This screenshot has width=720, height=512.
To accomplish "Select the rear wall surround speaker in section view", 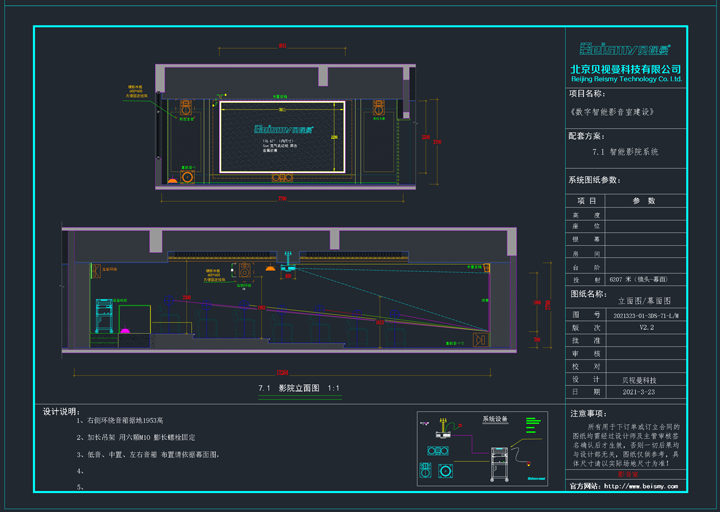I will point(96,271).
